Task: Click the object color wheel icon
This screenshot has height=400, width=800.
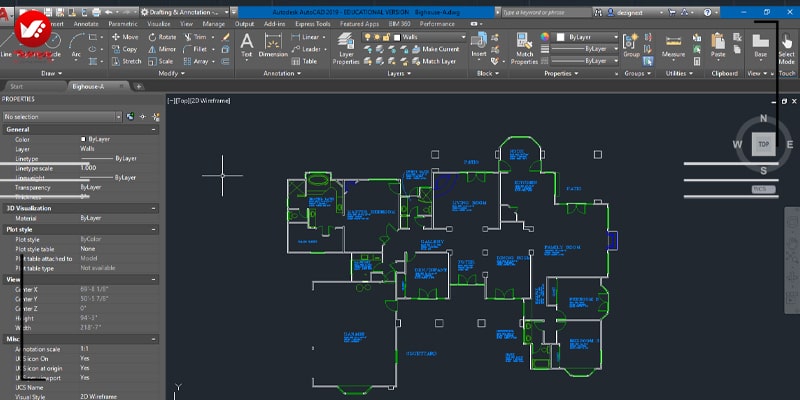Action: (x=545, y=37)
